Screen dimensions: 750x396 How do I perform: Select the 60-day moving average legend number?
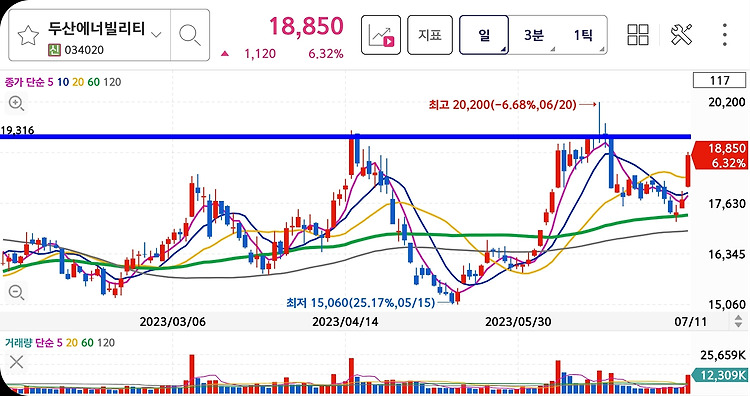click(94, 82)
